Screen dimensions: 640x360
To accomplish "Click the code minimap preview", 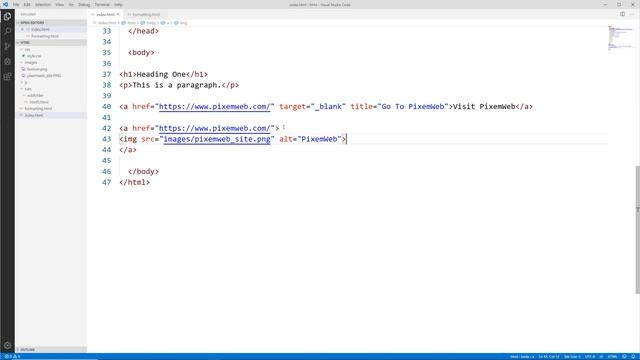I will (620, 38).
